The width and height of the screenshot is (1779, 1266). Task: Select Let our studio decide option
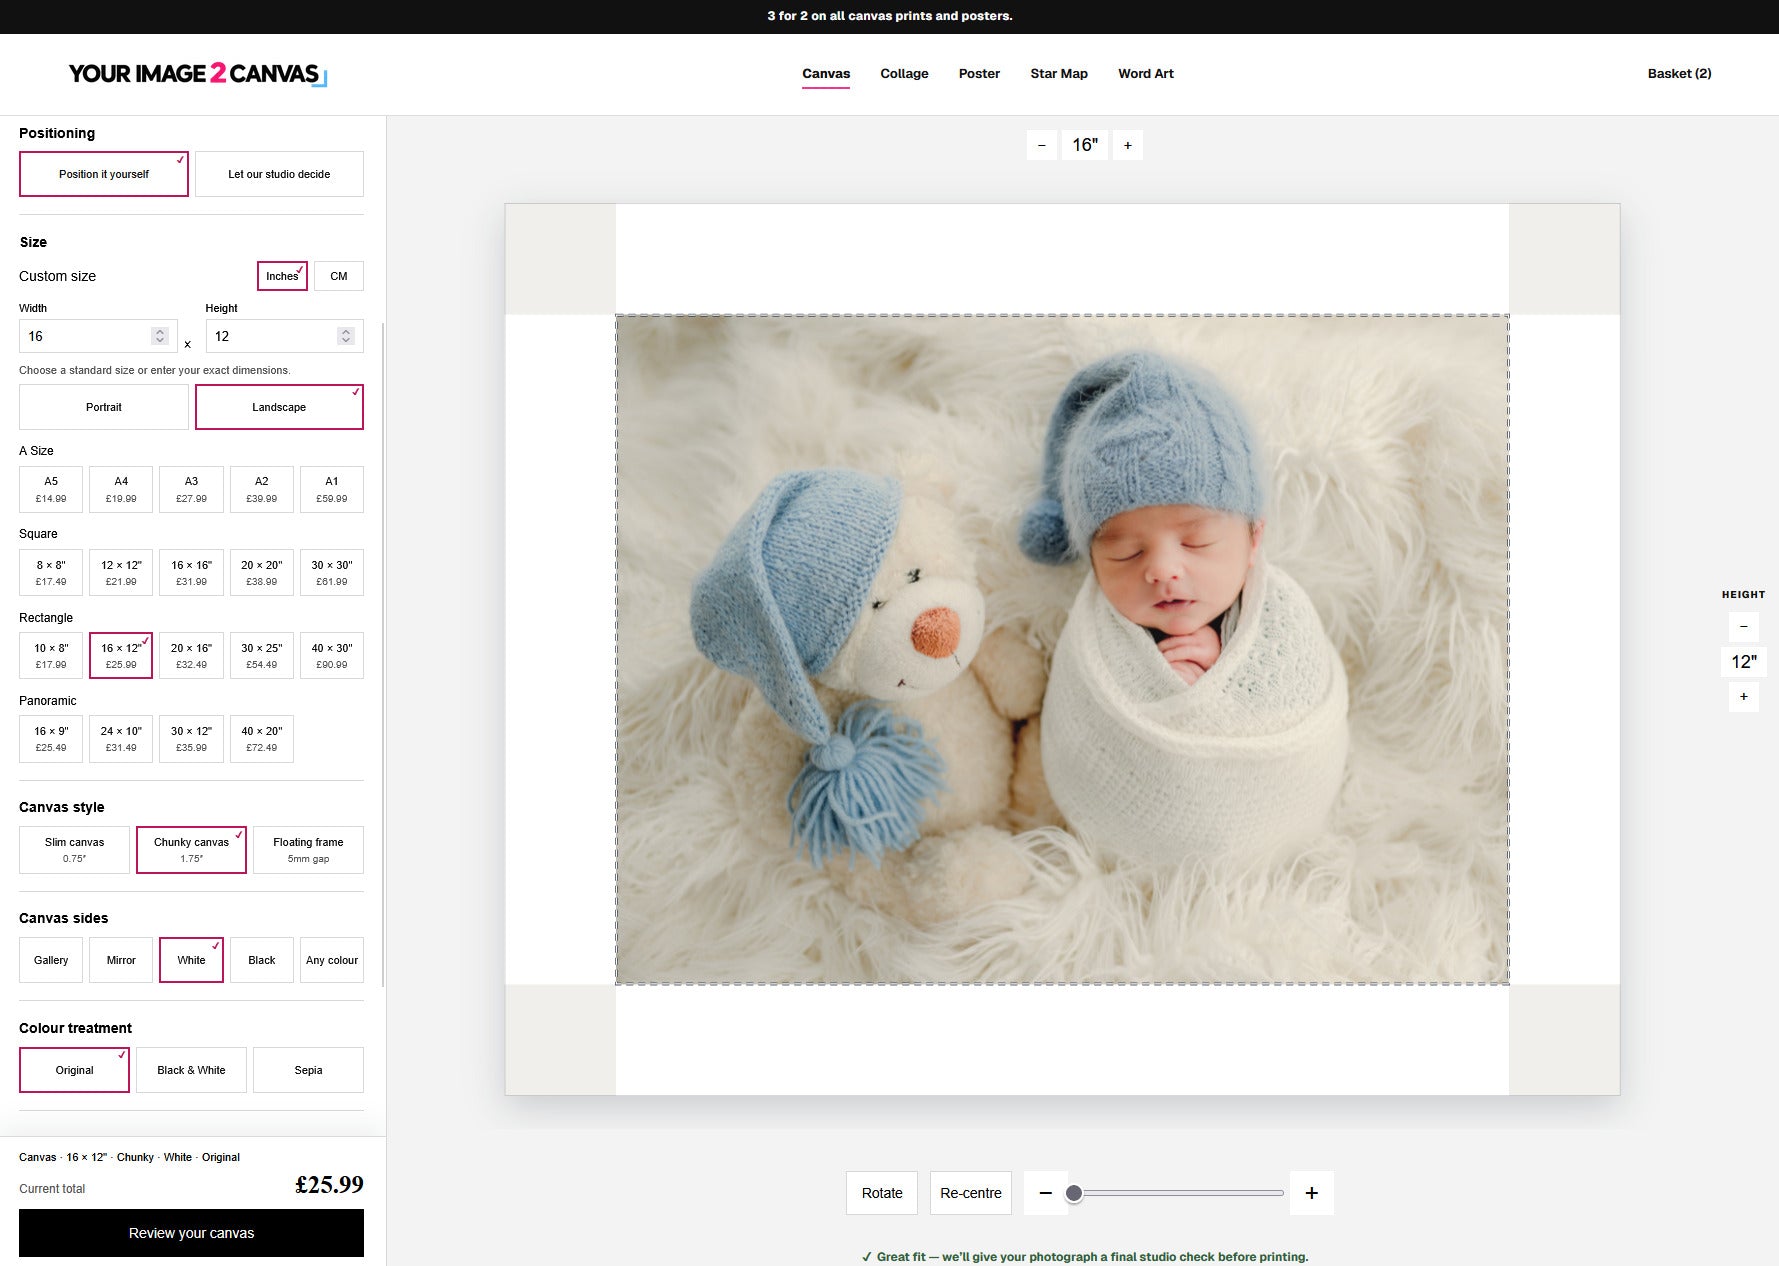point(279,174)
